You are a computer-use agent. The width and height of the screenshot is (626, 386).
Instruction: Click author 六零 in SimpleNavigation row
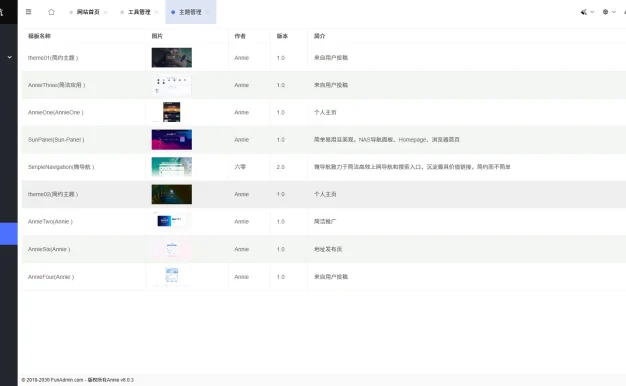click(x=240, y=167)
